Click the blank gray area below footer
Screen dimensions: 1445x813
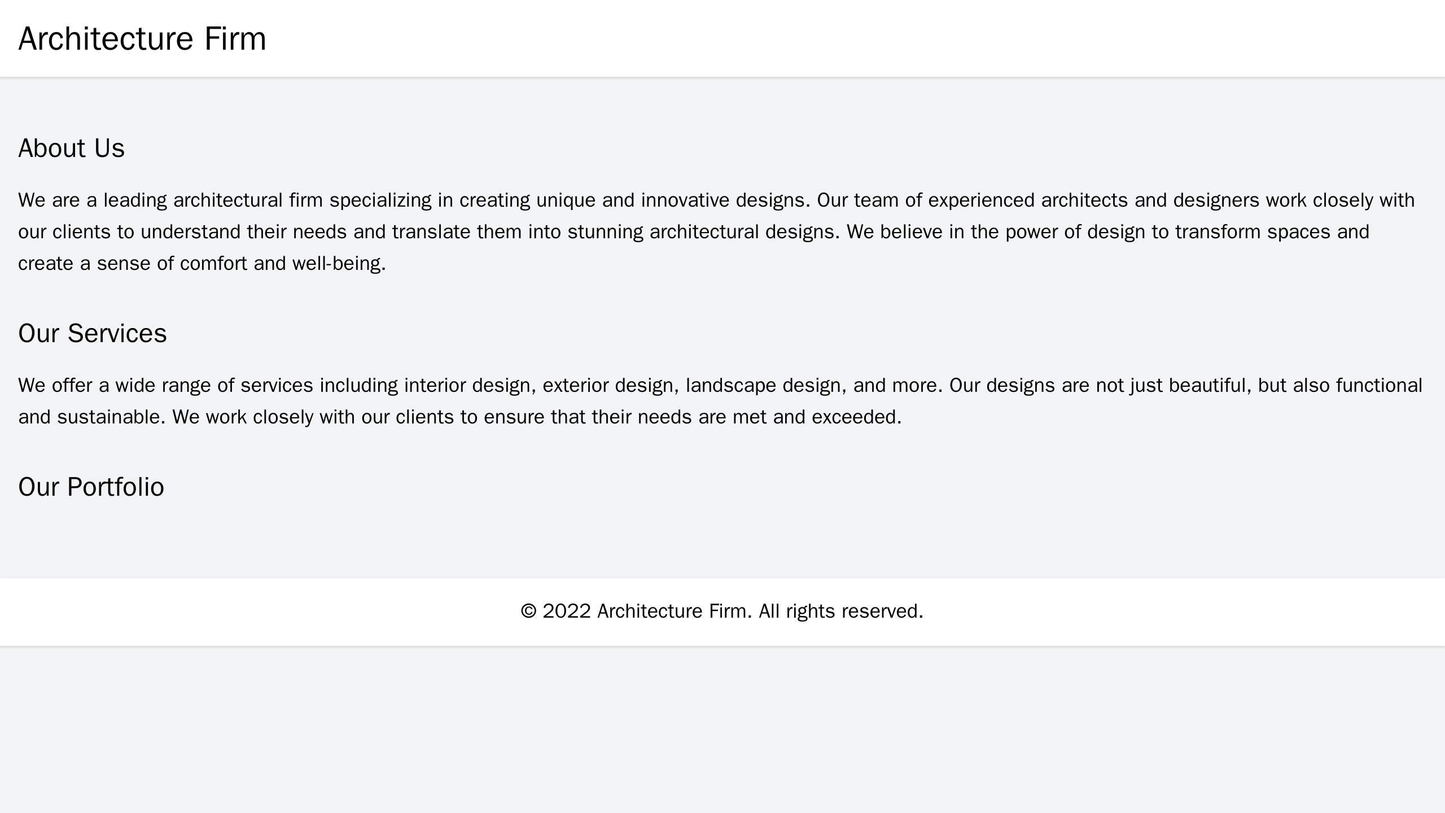point(722,730)
